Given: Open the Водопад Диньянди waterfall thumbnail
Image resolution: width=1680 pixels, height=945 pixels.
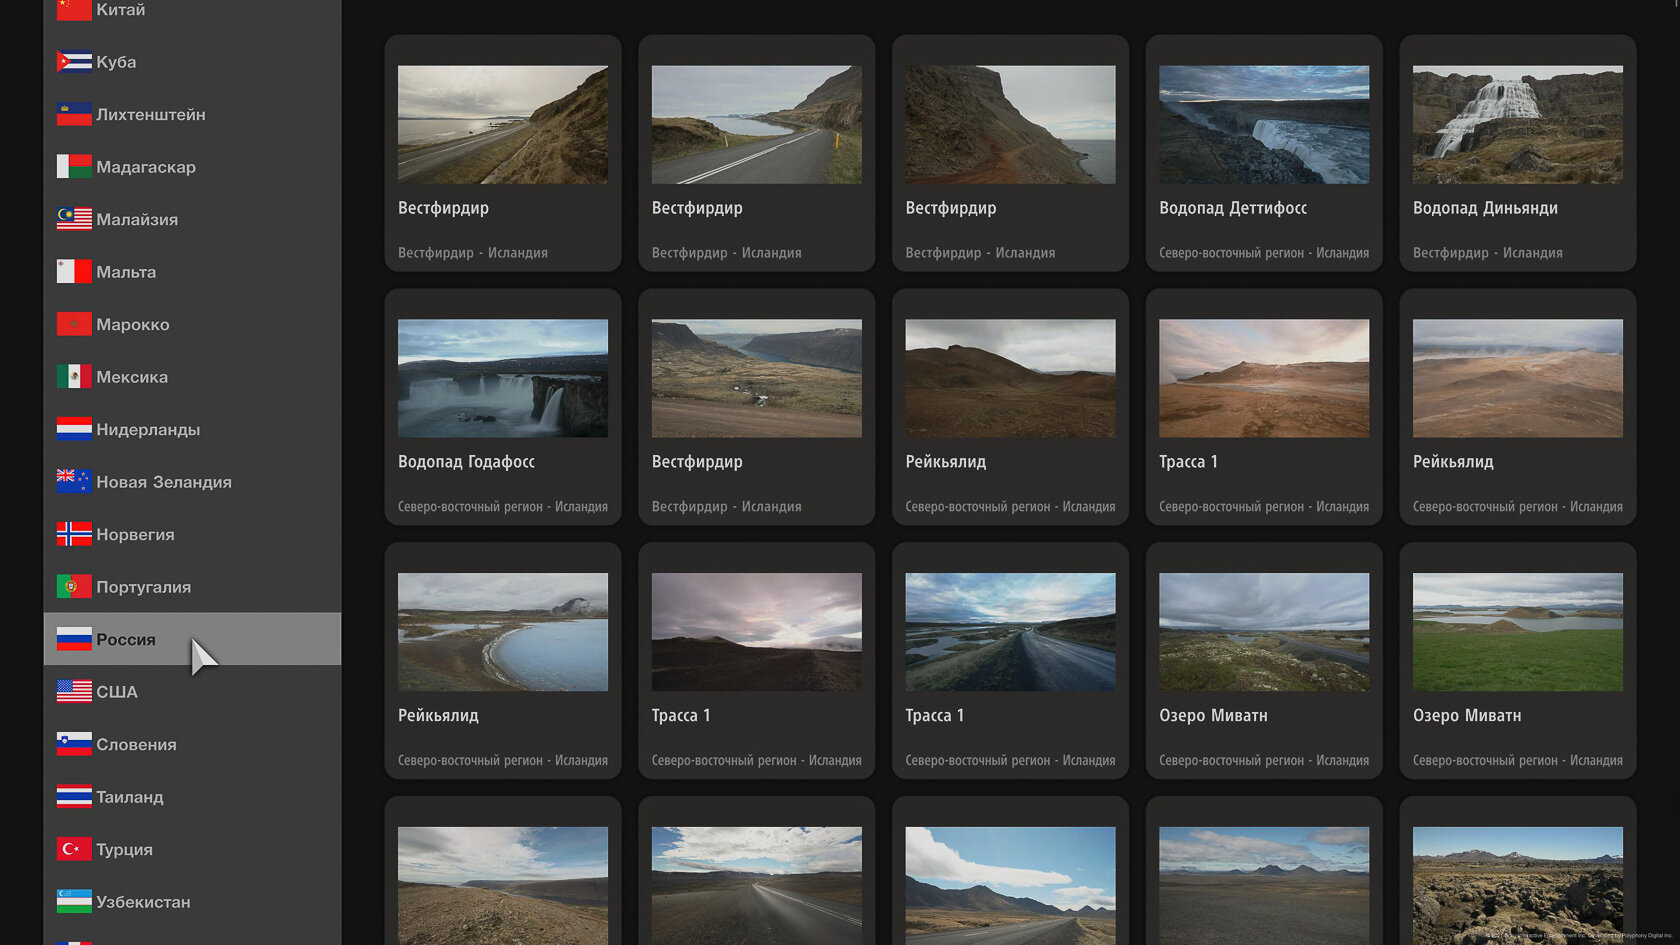Looking at the screenshot, I should tap(1517, 125).
